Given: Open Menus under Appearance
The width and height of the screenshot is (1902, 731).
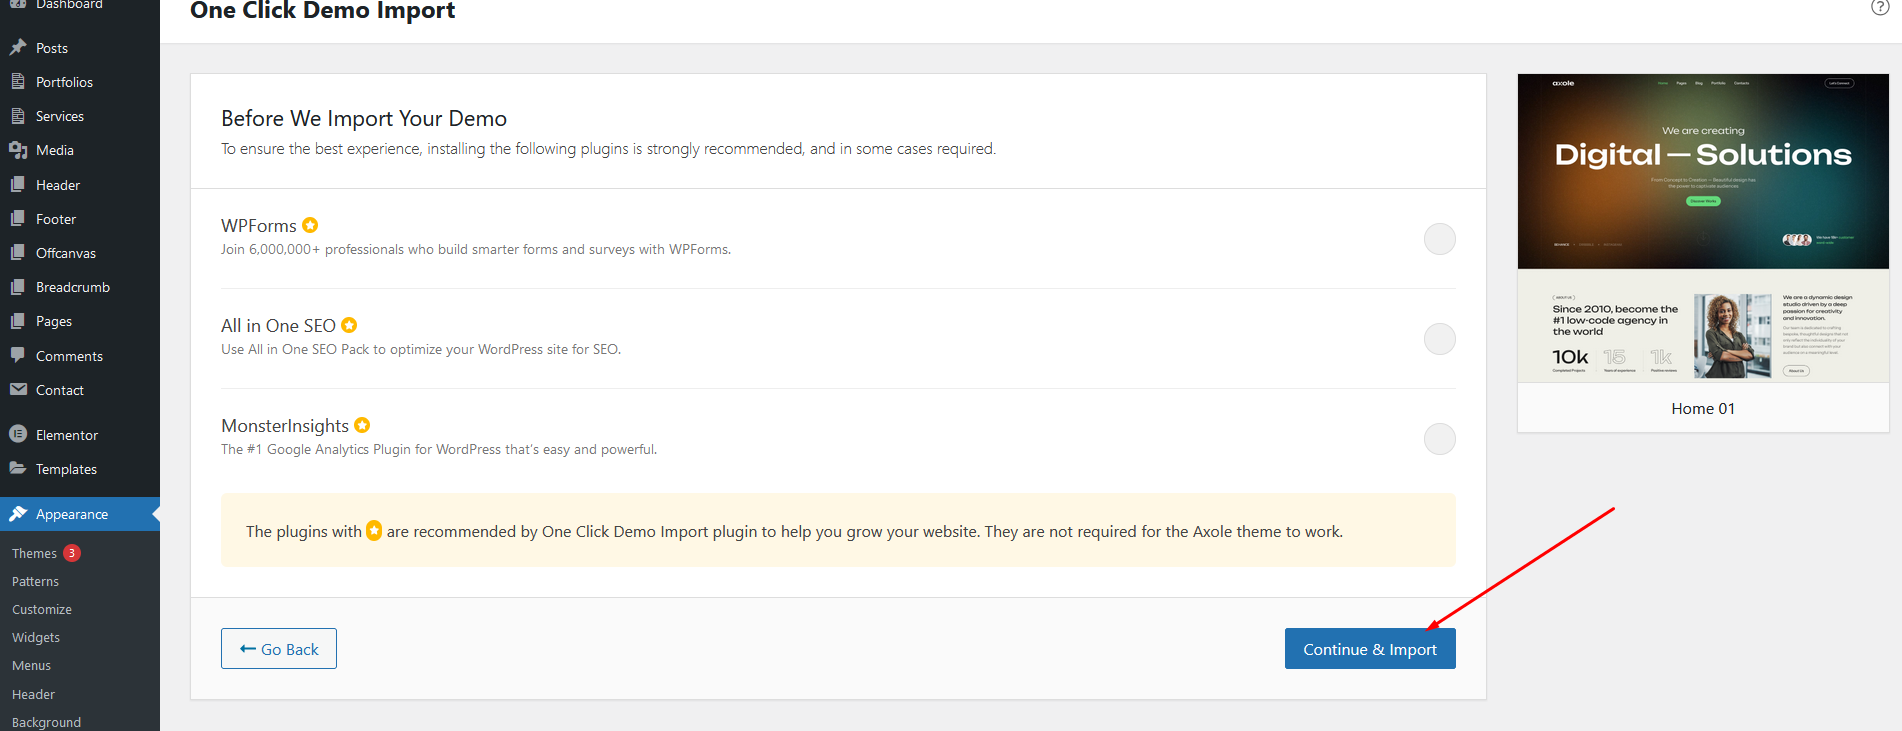Looking at the screenshot, I should [31, 665].
